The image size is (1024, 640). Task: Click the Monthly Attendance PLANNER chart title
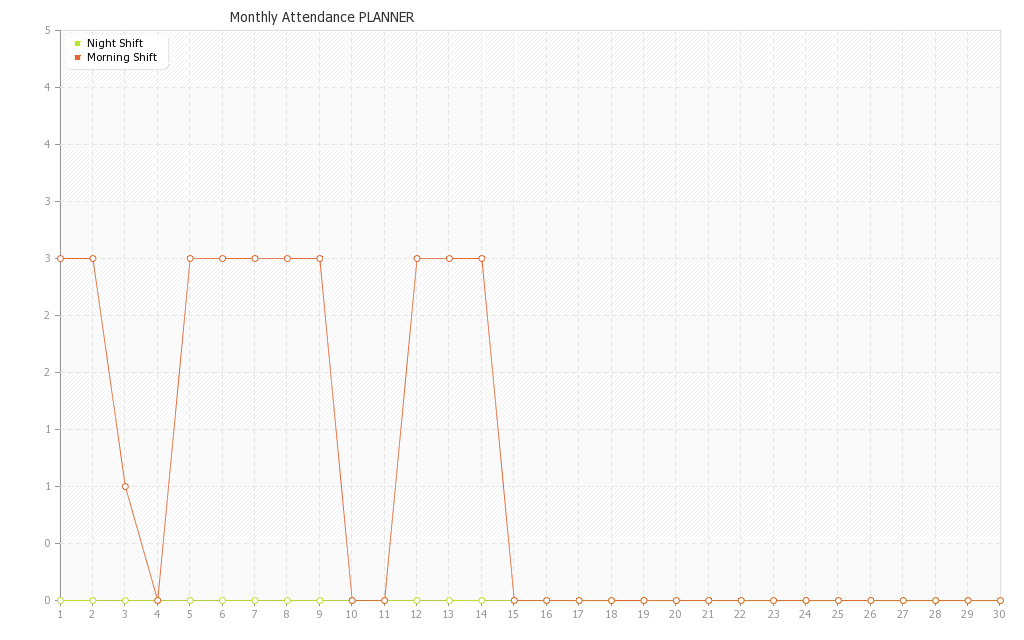point(321,17)
